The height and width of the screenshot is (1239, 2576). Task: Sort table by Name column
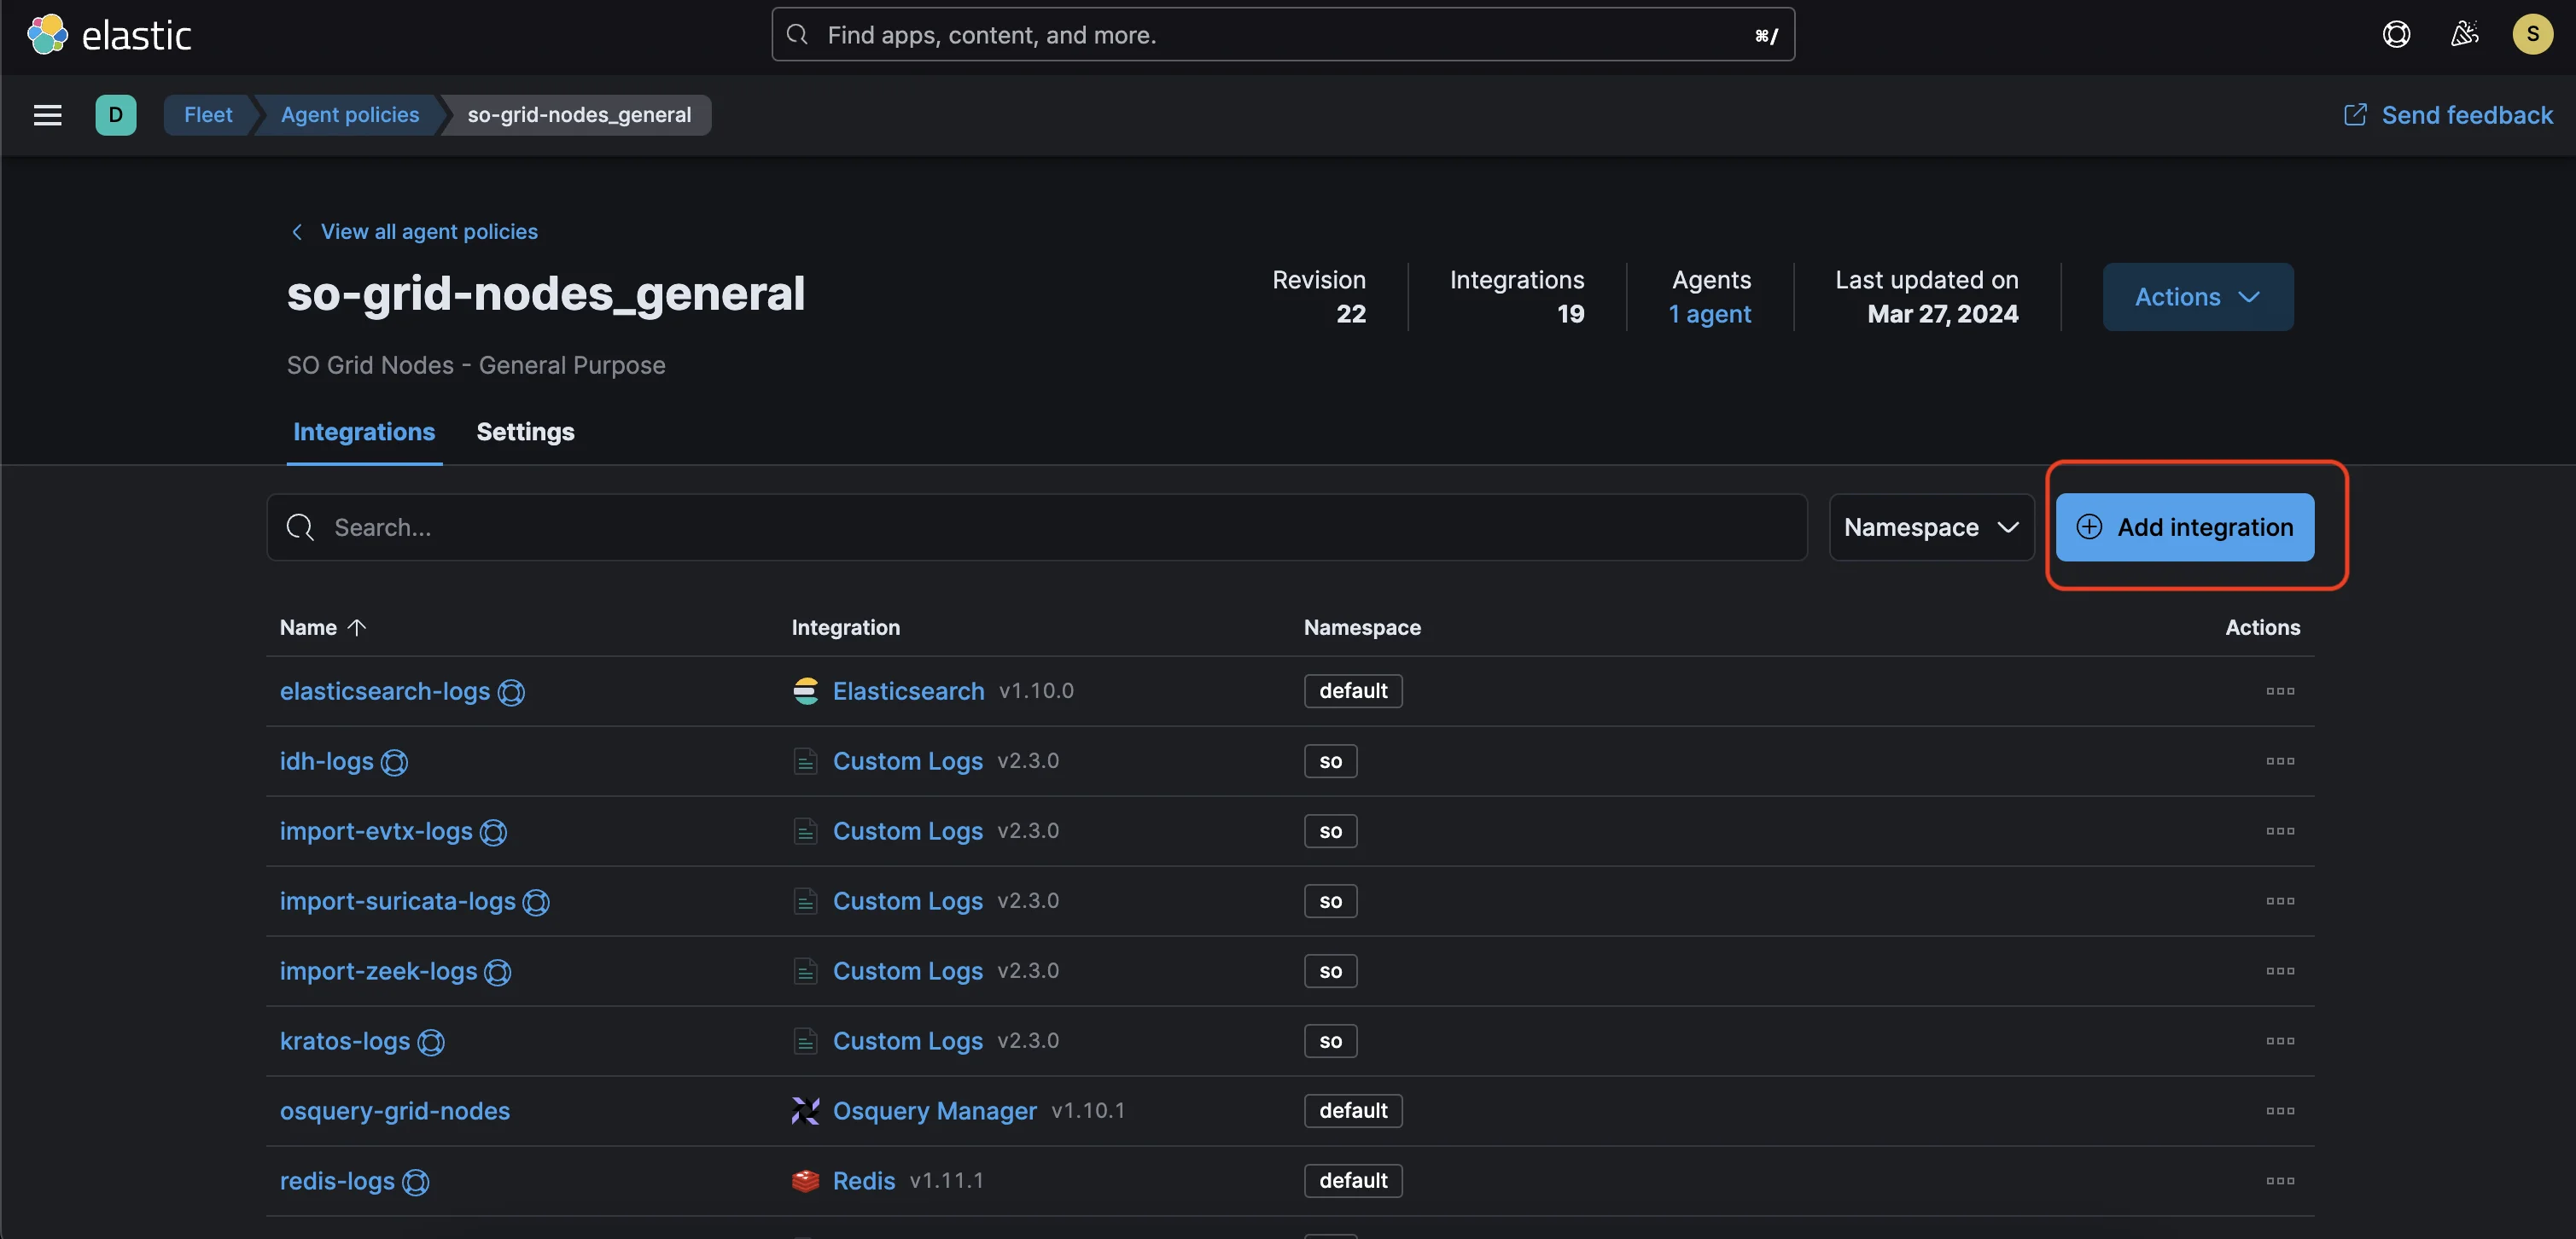[x=323, y=627]
